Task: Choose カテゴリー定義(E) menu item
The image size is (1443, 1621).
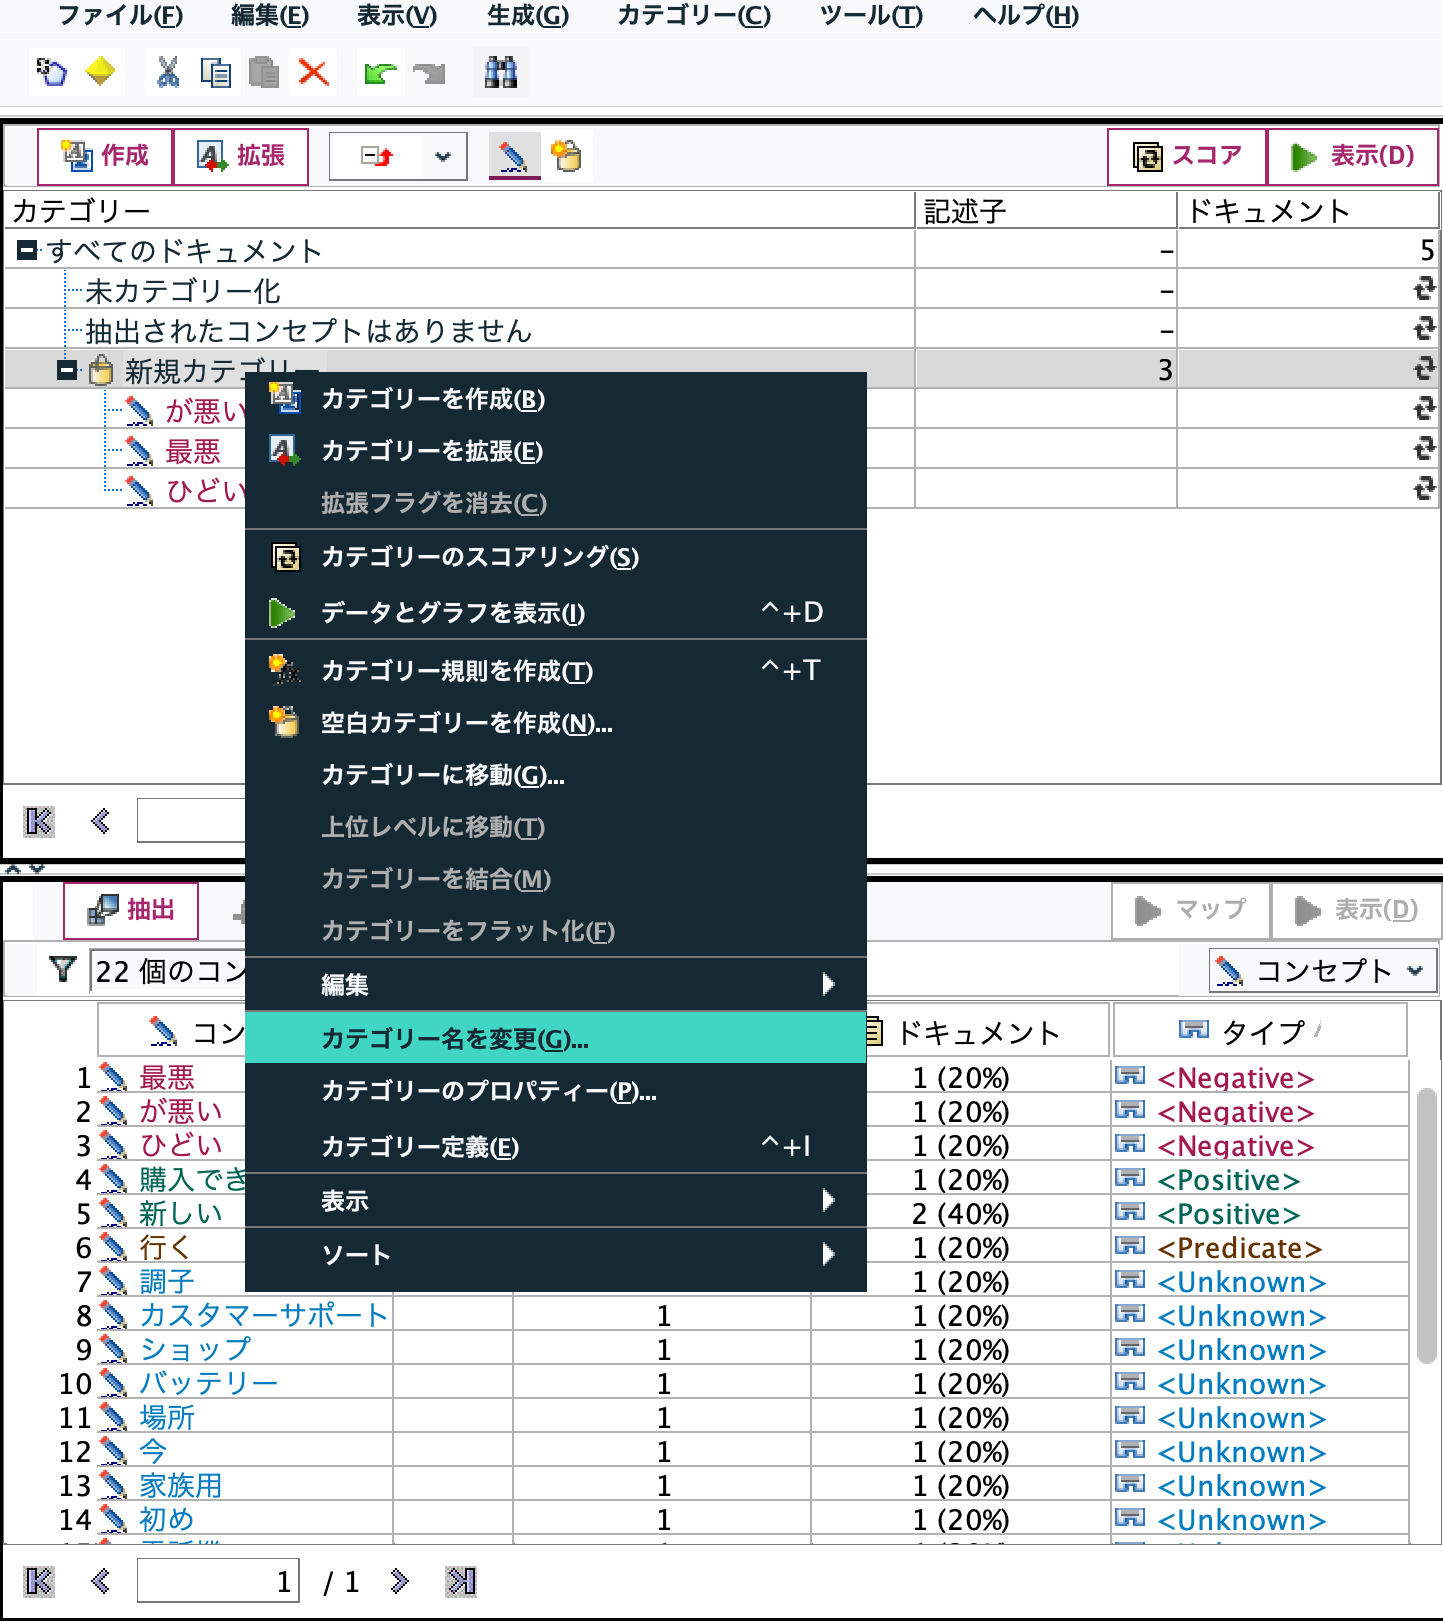Action: tap(555, 1146)
